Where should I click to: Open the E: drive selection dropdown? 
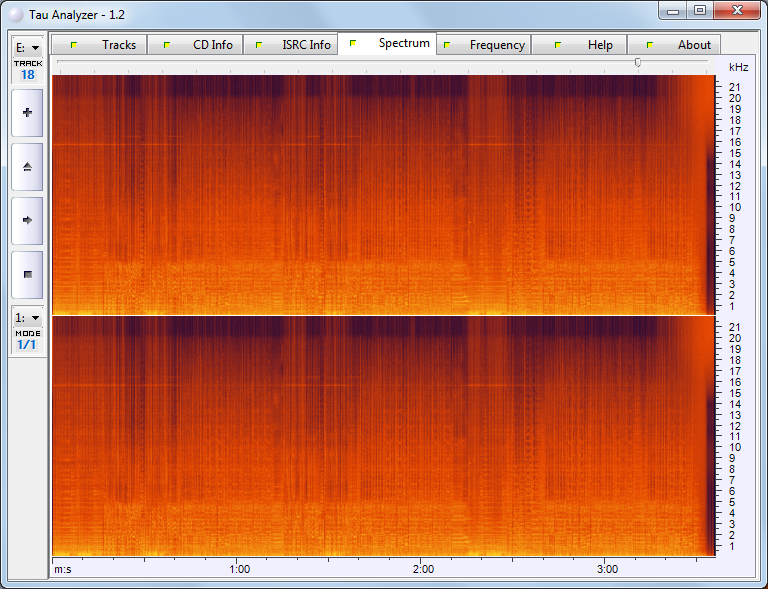27,47
